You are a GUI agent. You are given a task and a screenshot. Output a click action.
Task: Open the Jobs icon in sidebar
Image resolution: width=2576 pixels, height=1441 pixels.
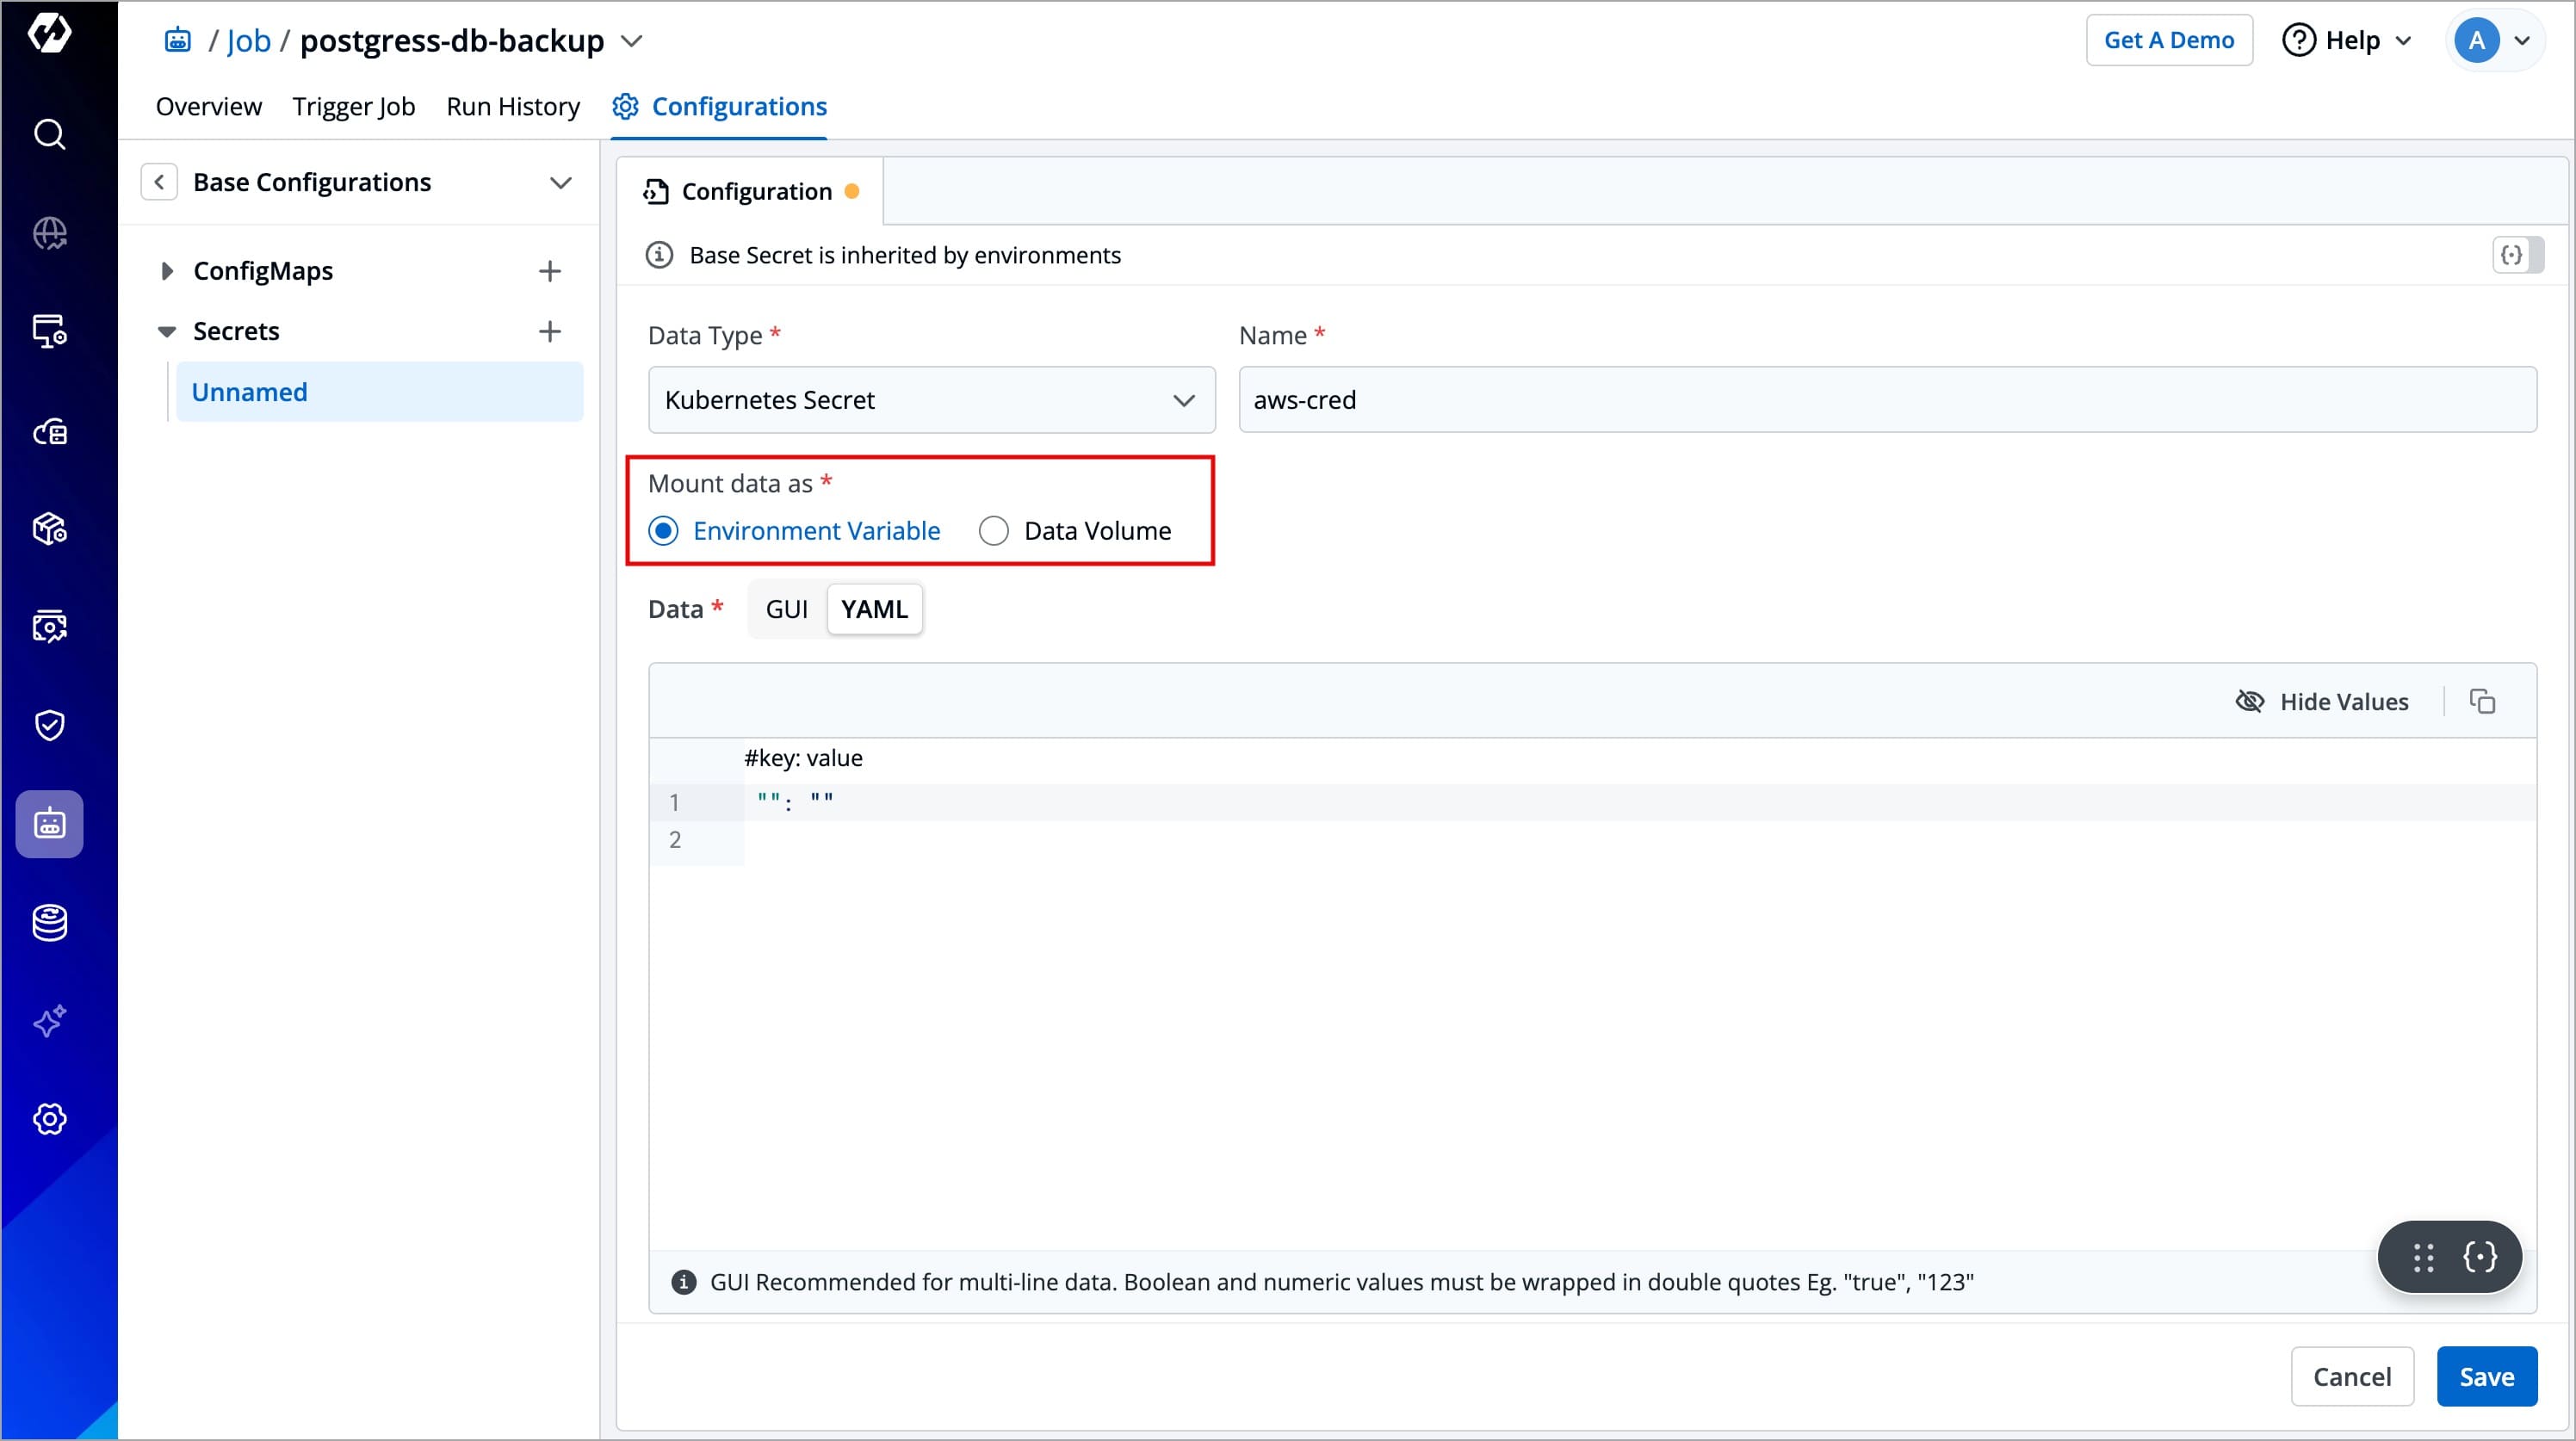point(49,824)
